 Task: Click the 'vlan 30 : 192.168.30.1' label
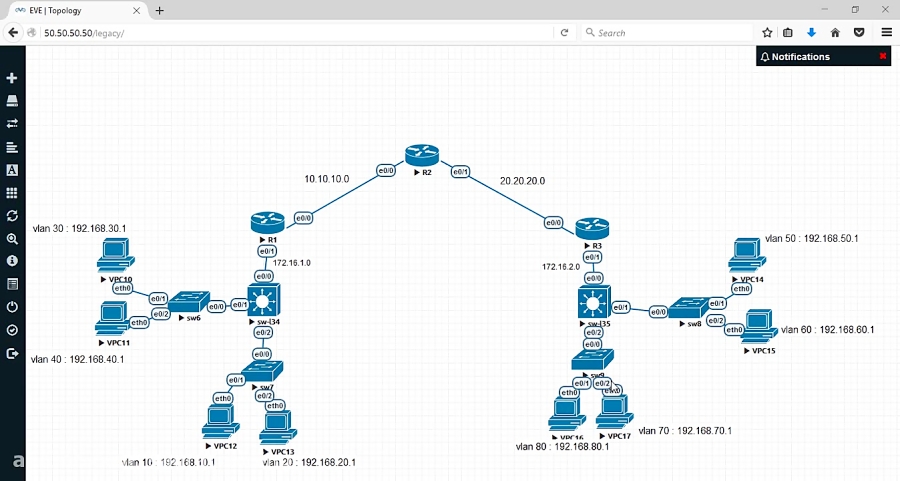click(x=79, y=228)
